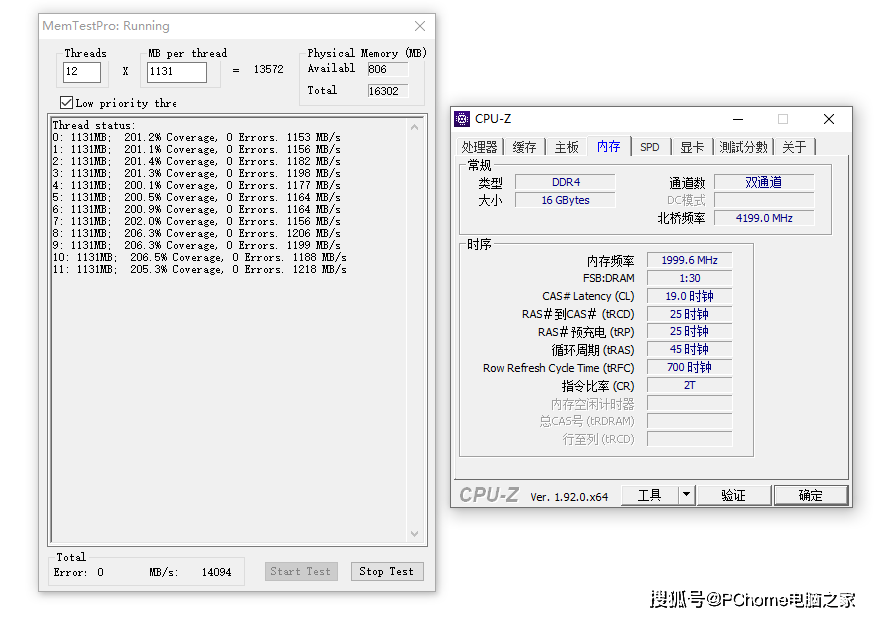Image resolution: width=875 pixels, height=618 pixels.
Task: Click the disabled Start Test button
Action: point(301,571)
